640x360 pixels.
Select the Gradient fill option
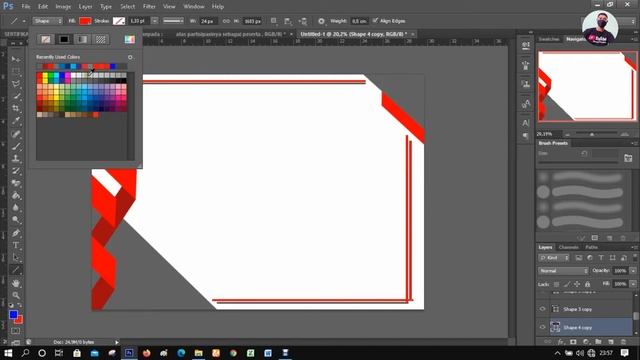click(82, 39)
